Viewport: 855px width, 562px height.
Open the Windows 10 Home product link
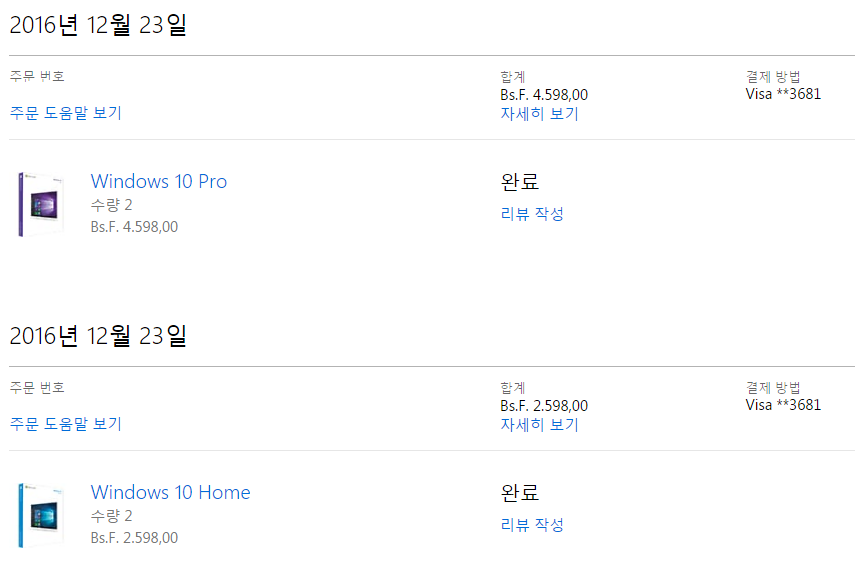[170, 492]
